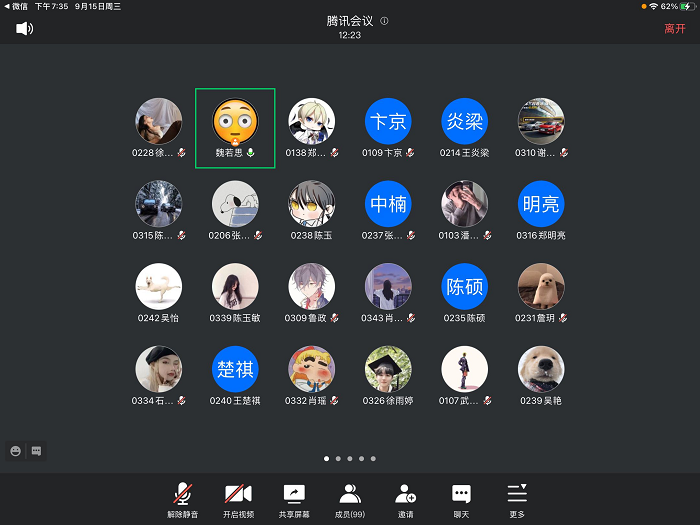Unmute microphone with 解除静音

182,498
